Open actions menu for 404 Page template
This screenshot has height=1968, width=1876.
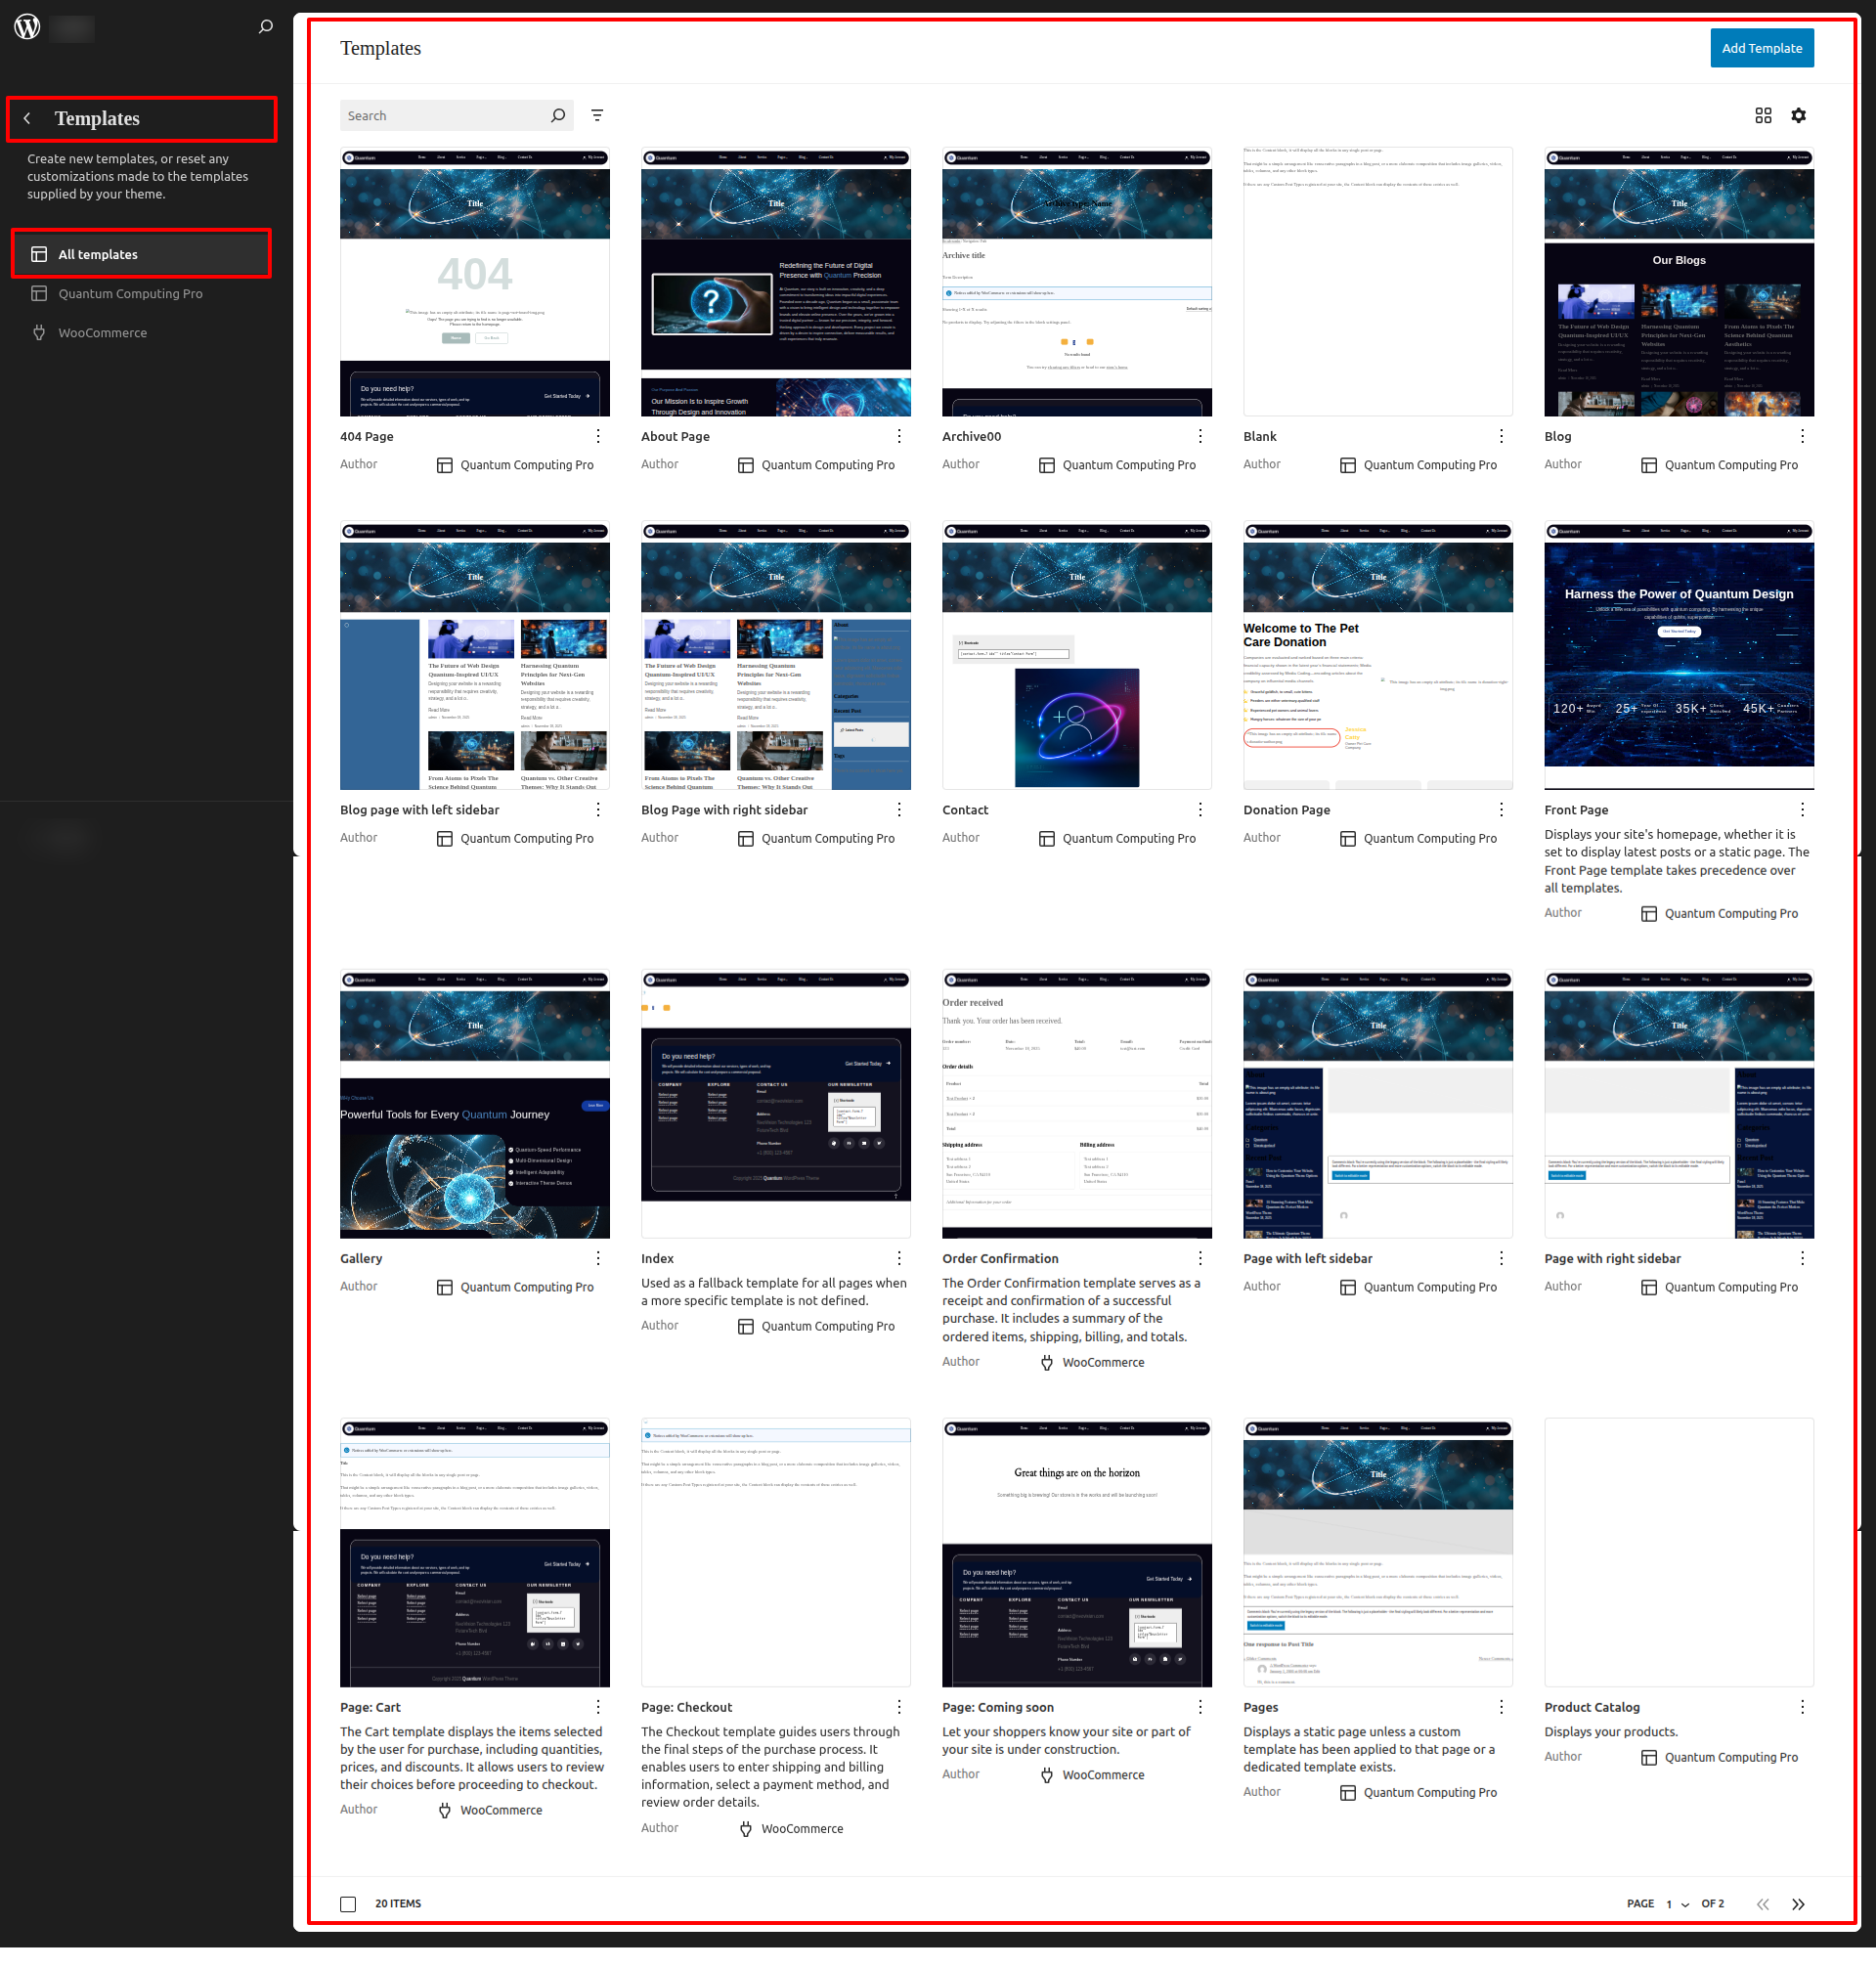[598, 436]
